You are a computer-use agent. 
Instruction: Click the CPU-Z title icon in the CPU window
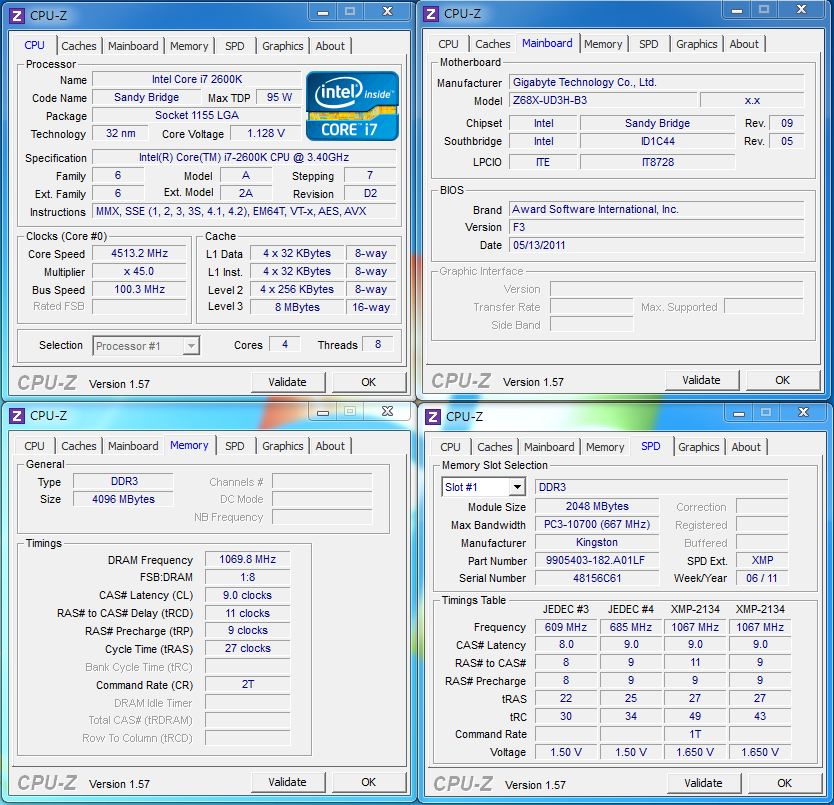click(x=17, y=13)
